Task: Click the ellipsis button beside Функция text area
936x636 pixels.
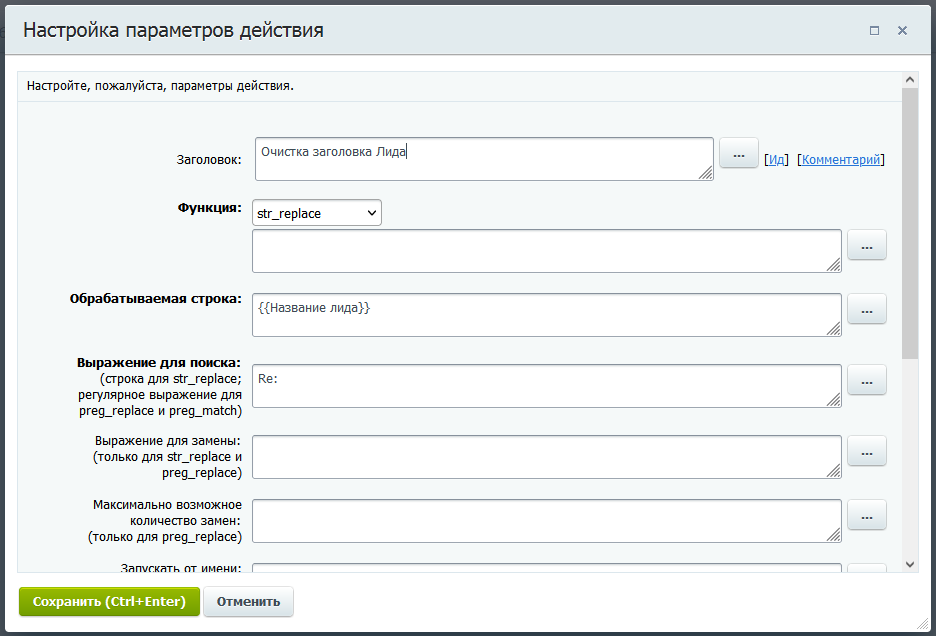Action: [x=867, y=245]
